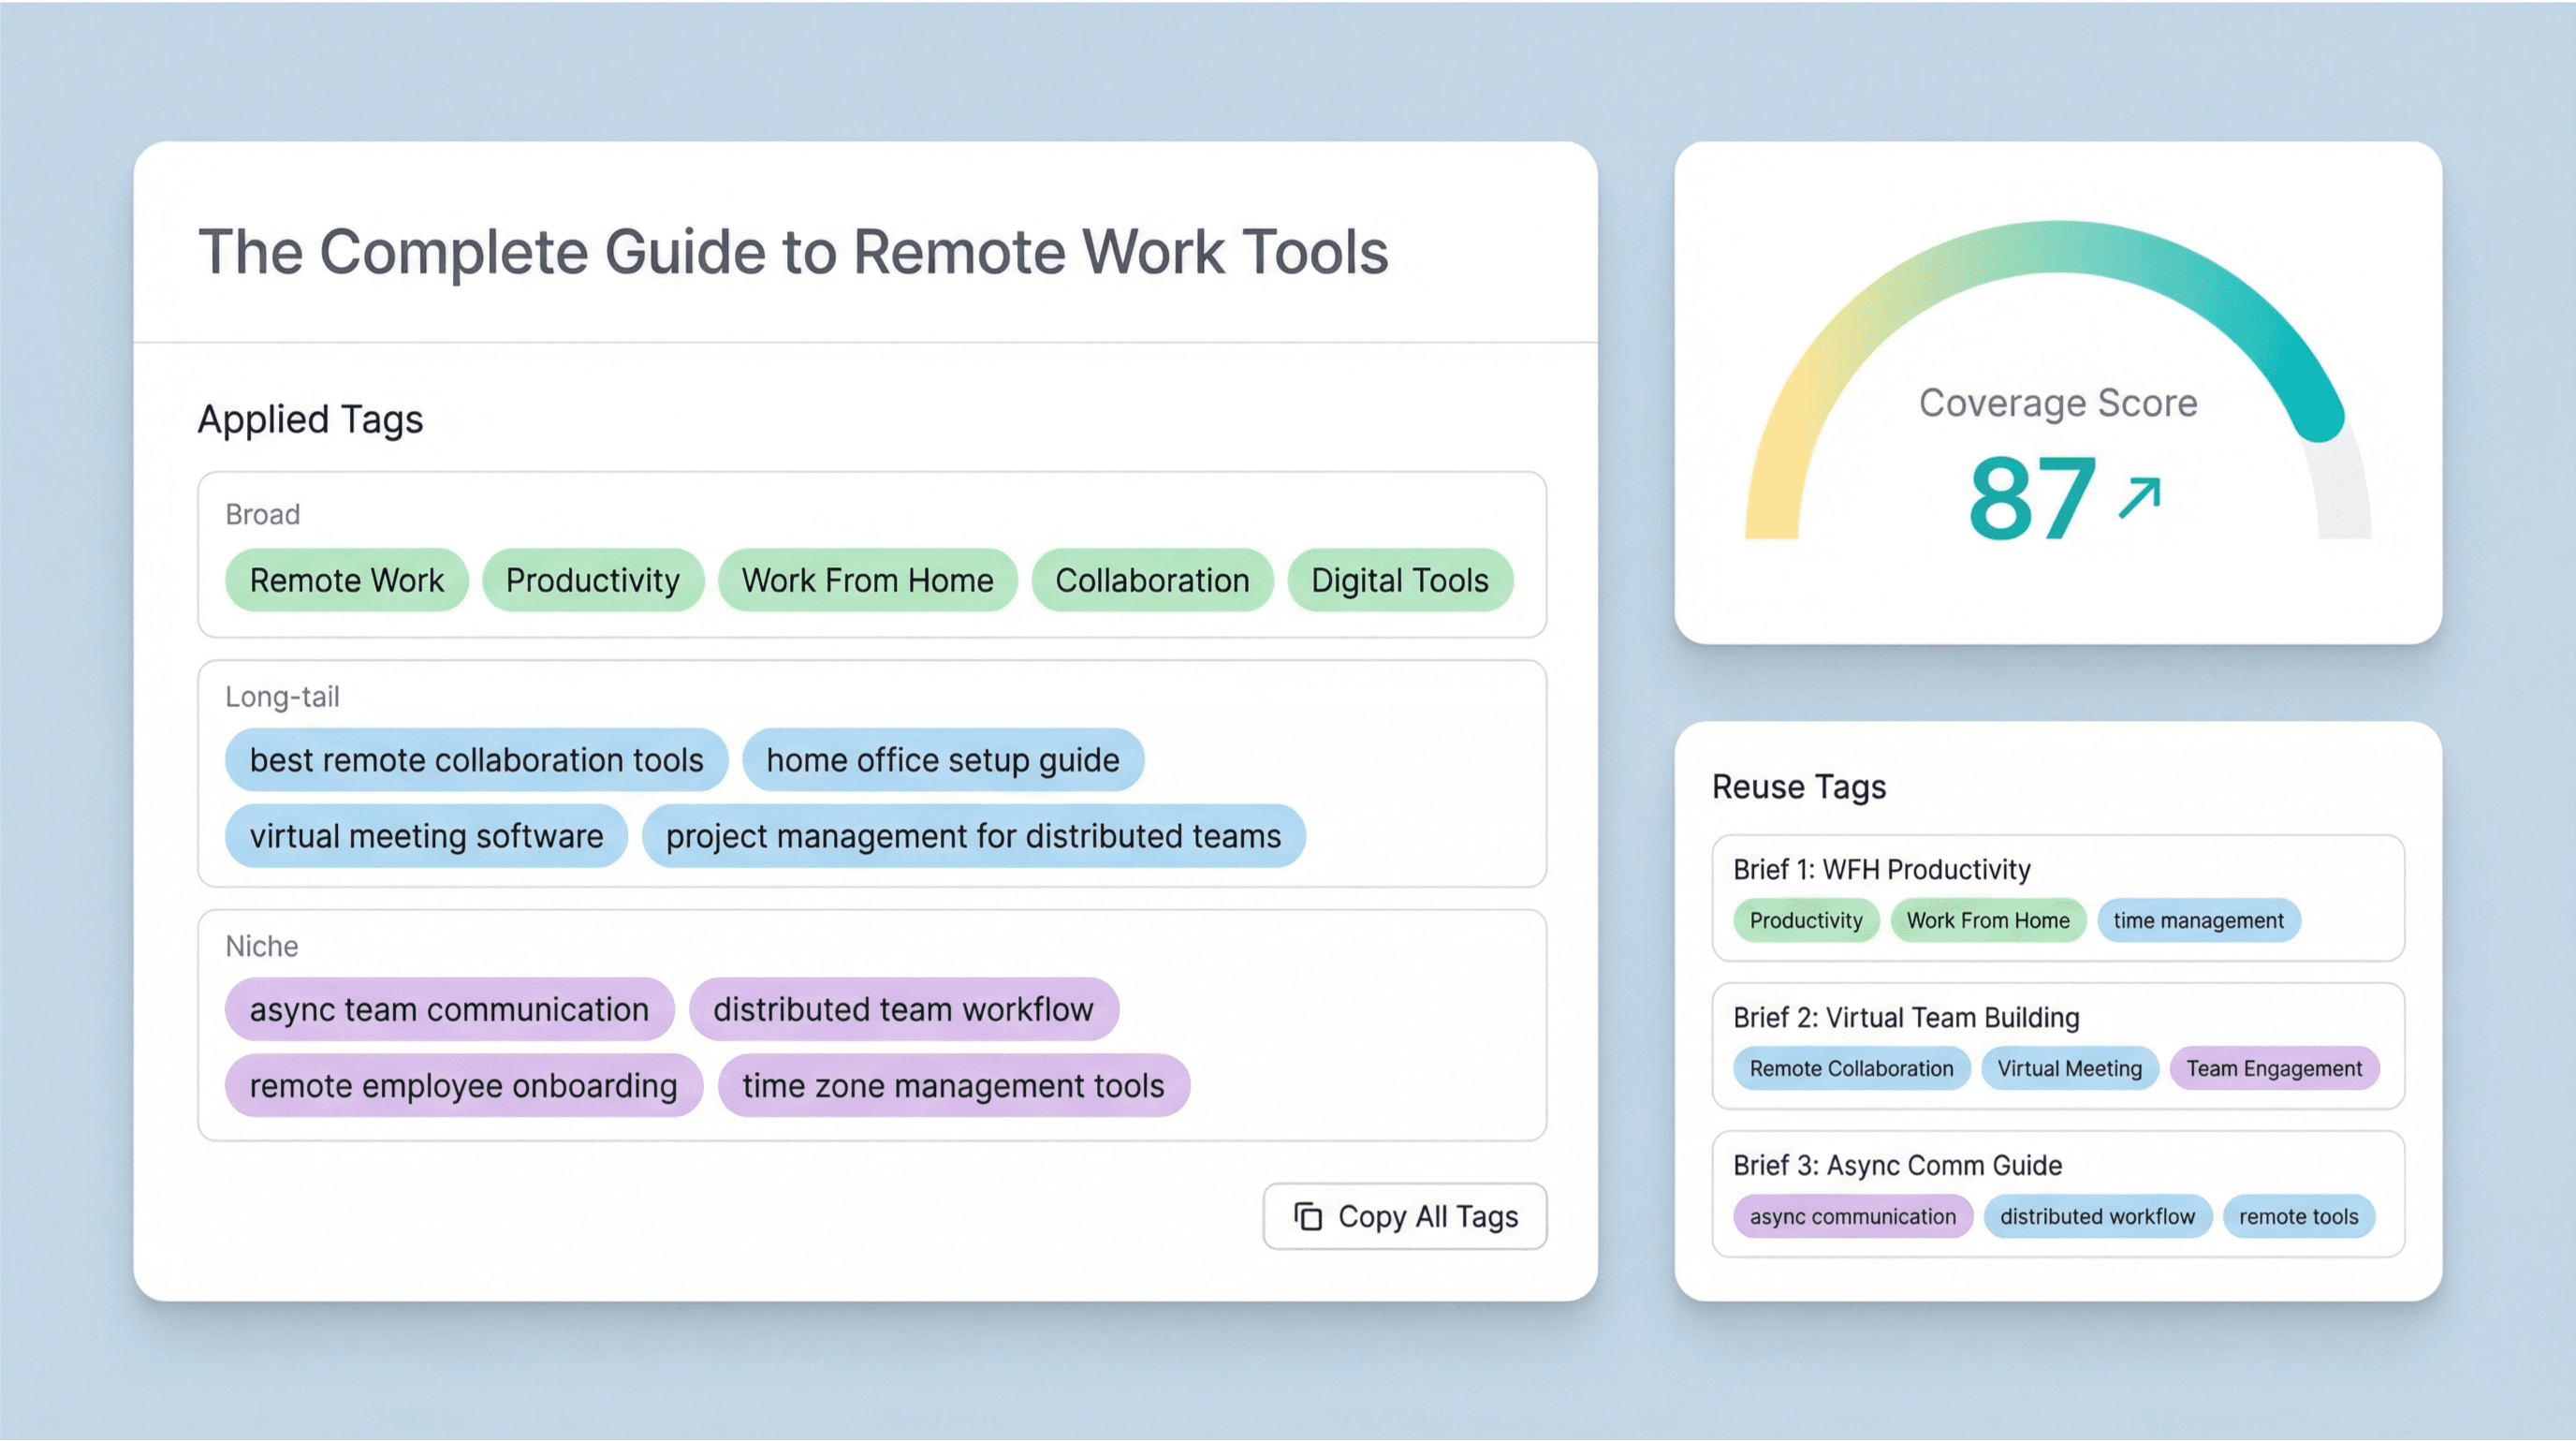Click 'virtual meeting software' tag
The width and height of the screenshot is (2576, 1441).
[426, 836]
